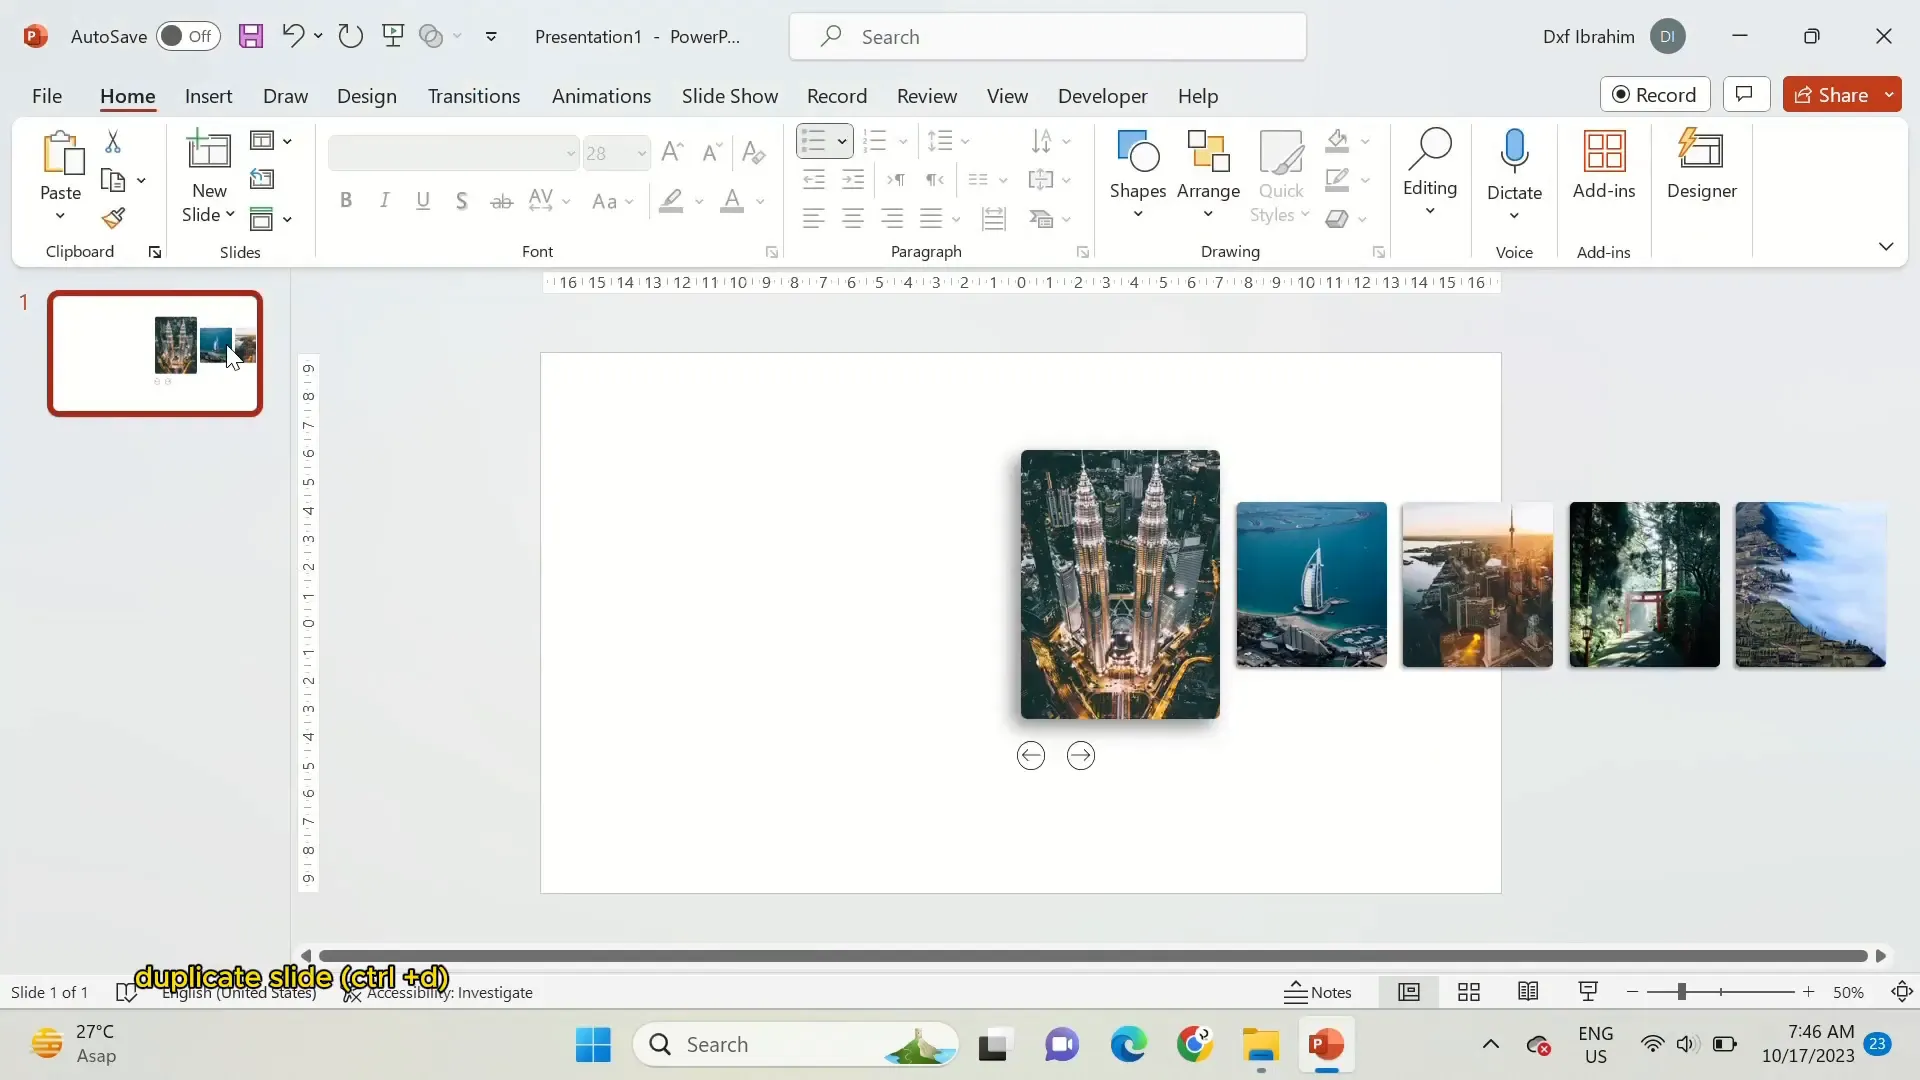
Task: Click the Copy icon in Clipboard group
Action: click(113, 180)
